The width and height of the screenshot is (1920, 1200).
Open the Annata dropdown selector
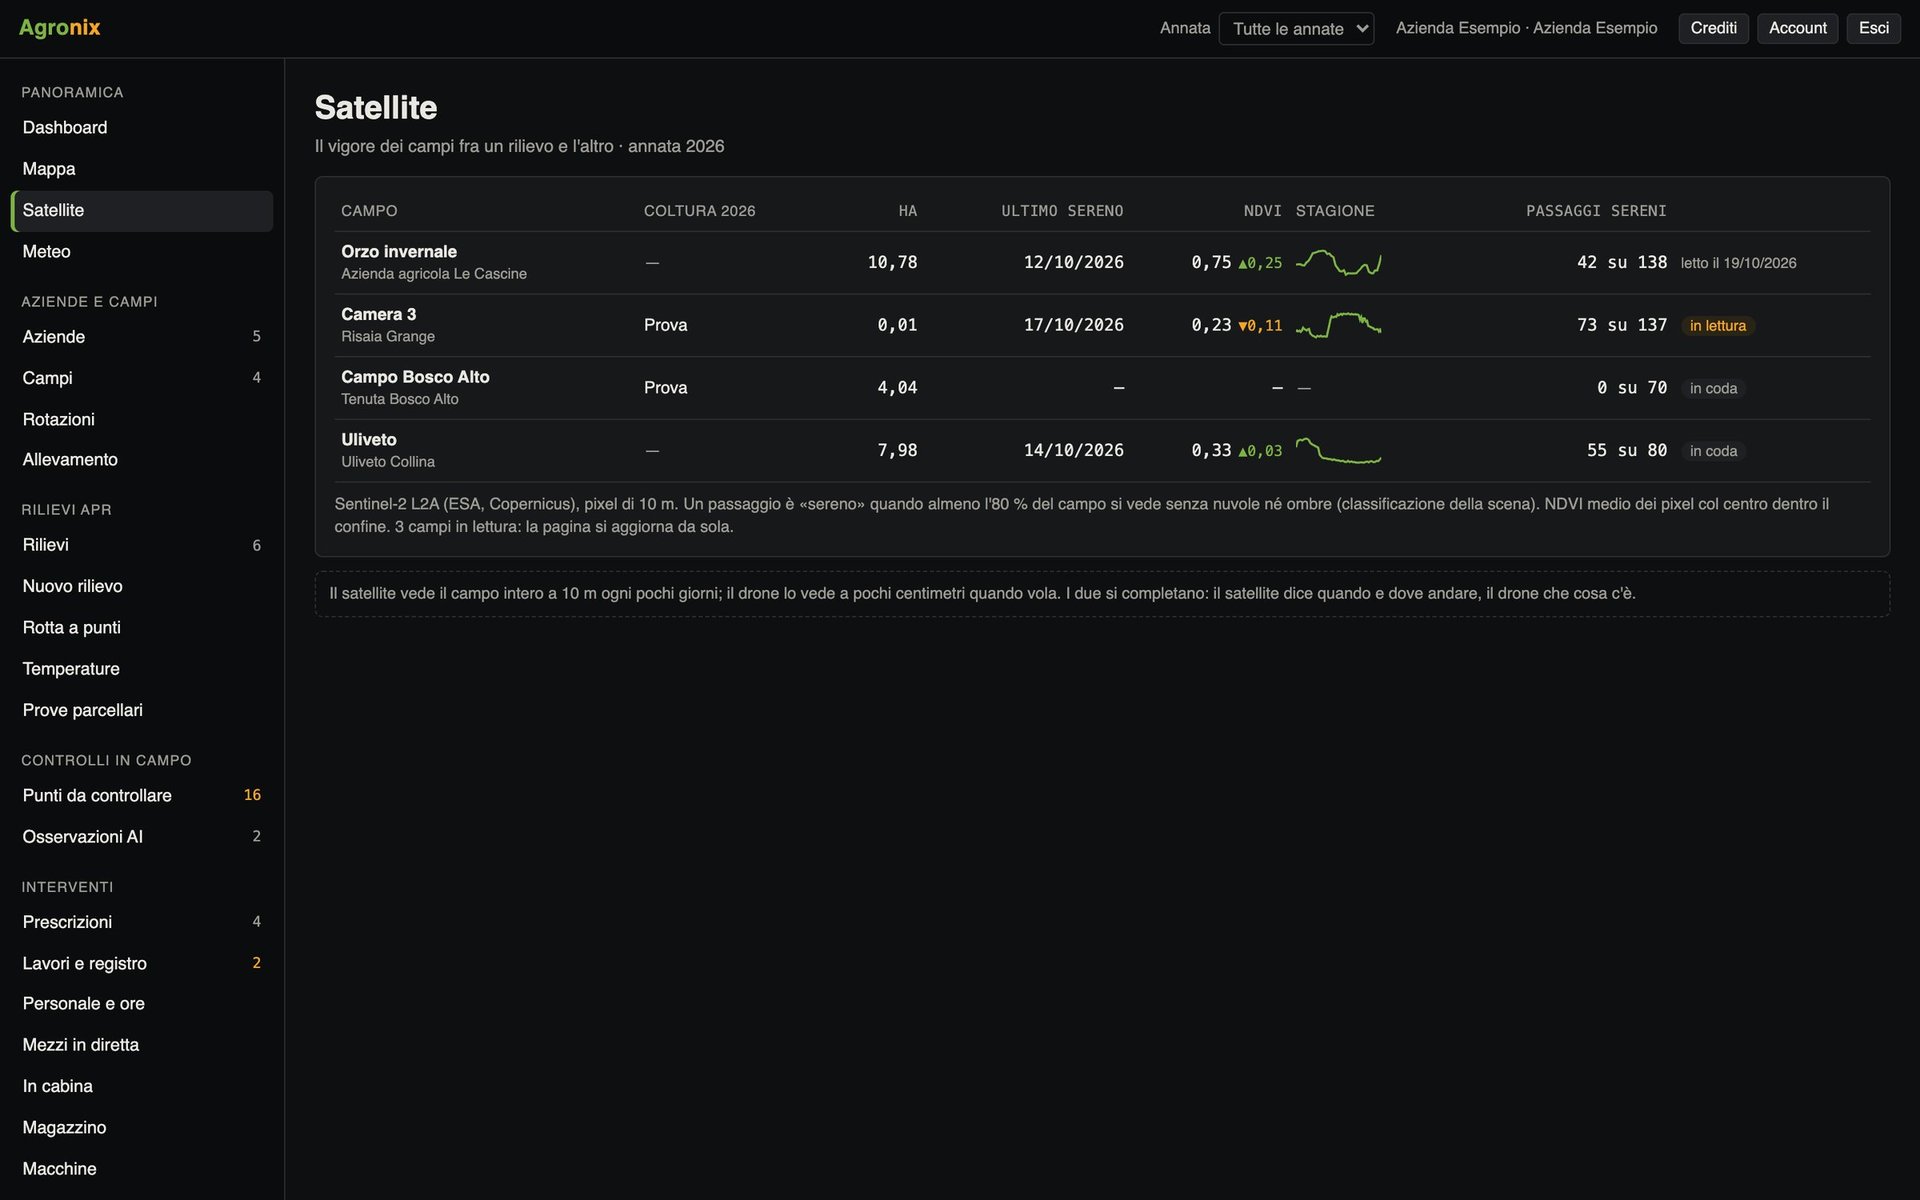(1296, 29)
